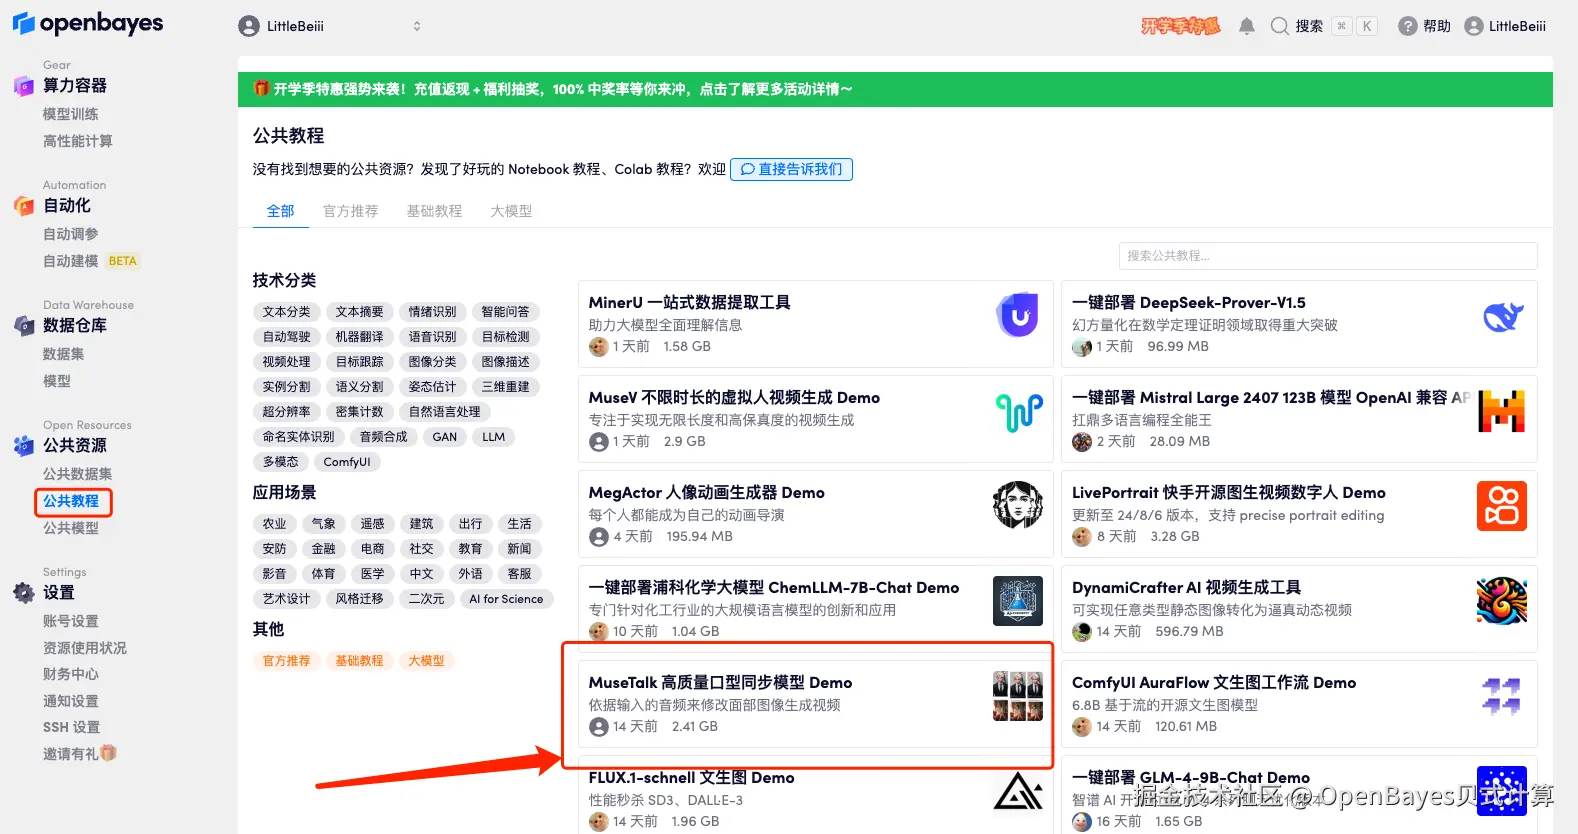Select the orange 大模型 tag
The height and width of the screenshot is (834, 1578).
pos(426,661)
